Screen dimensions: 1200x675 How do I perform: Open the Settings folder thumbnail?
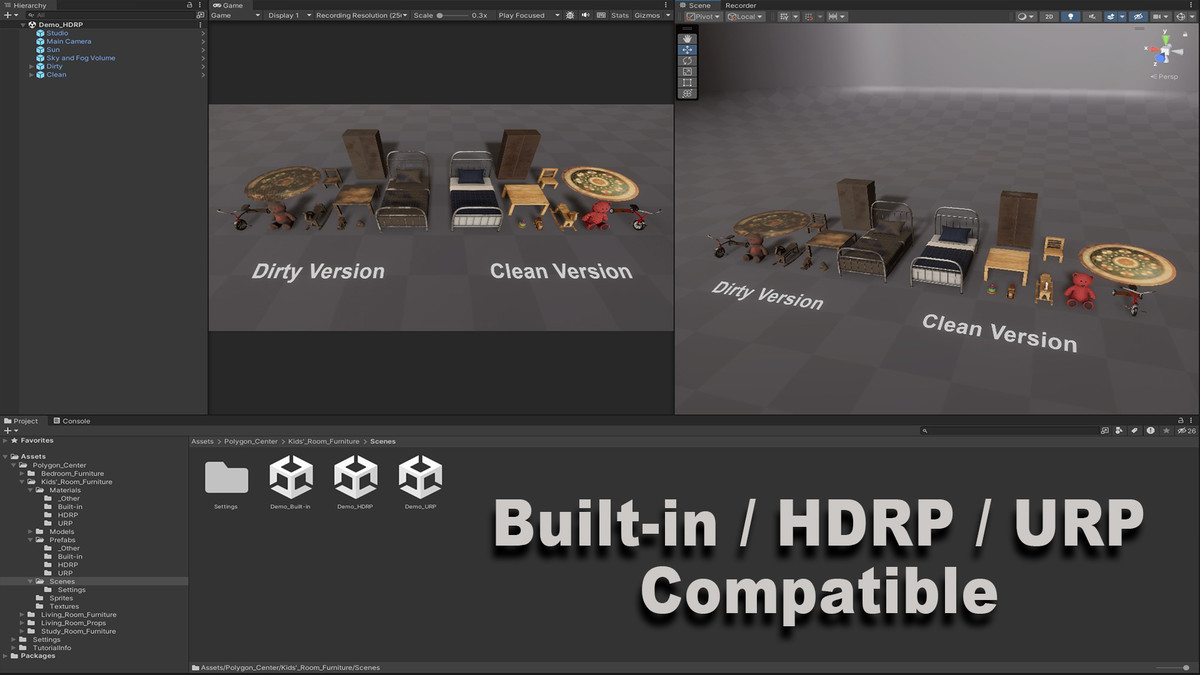pos(226,478)
